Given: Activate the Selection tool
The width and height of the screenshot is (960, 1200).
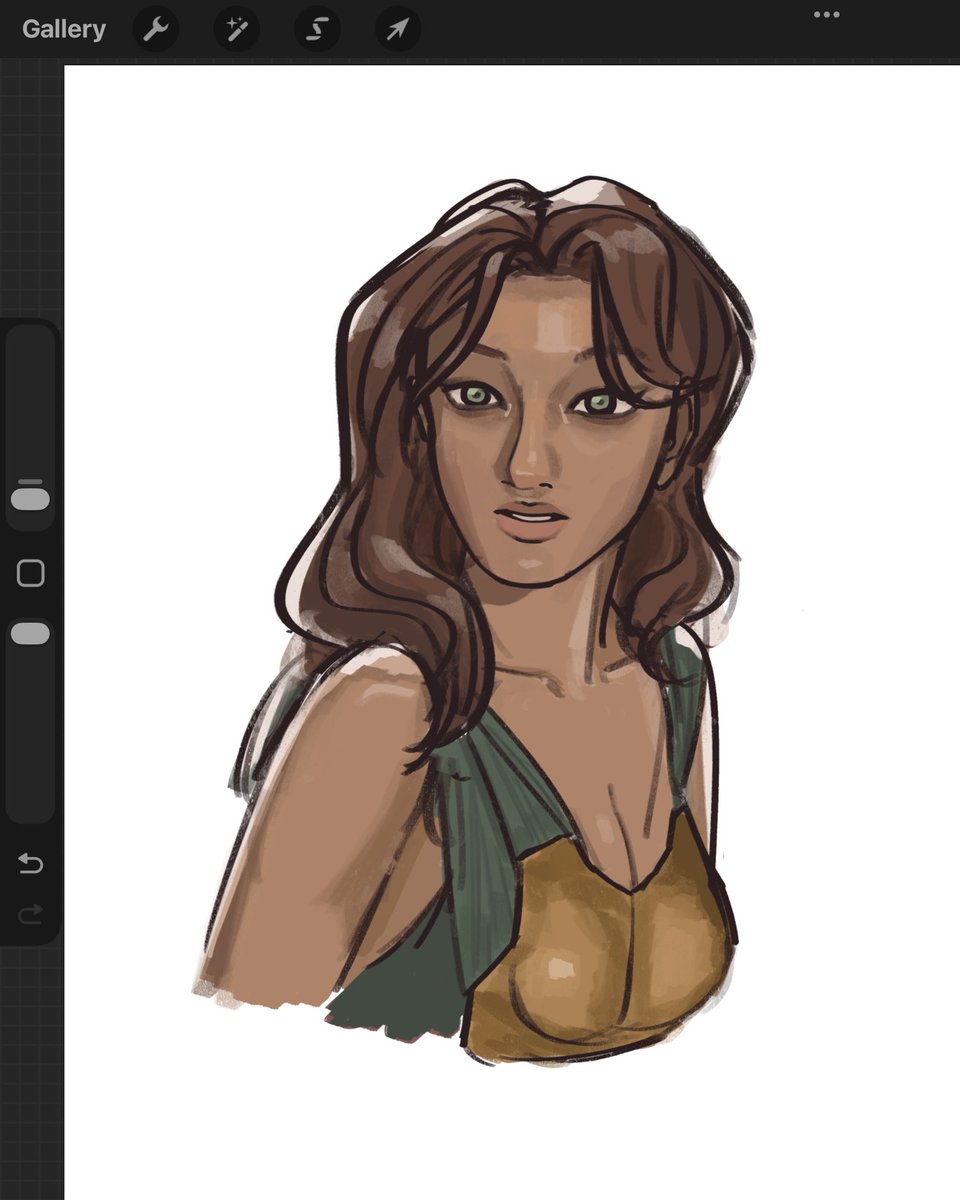Looking at the screenshot, I should tap(316, 29).
